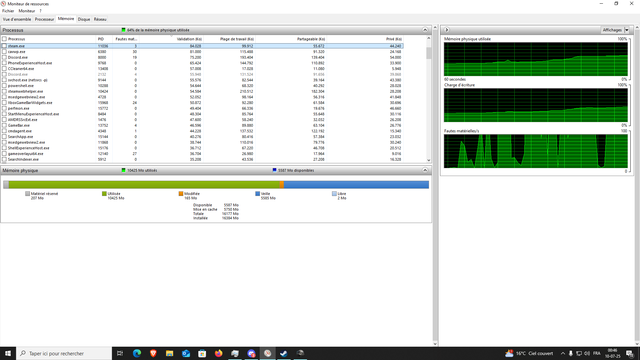Select the cmdagent.exe process row
640x360 pixels.
pos(203,131)
